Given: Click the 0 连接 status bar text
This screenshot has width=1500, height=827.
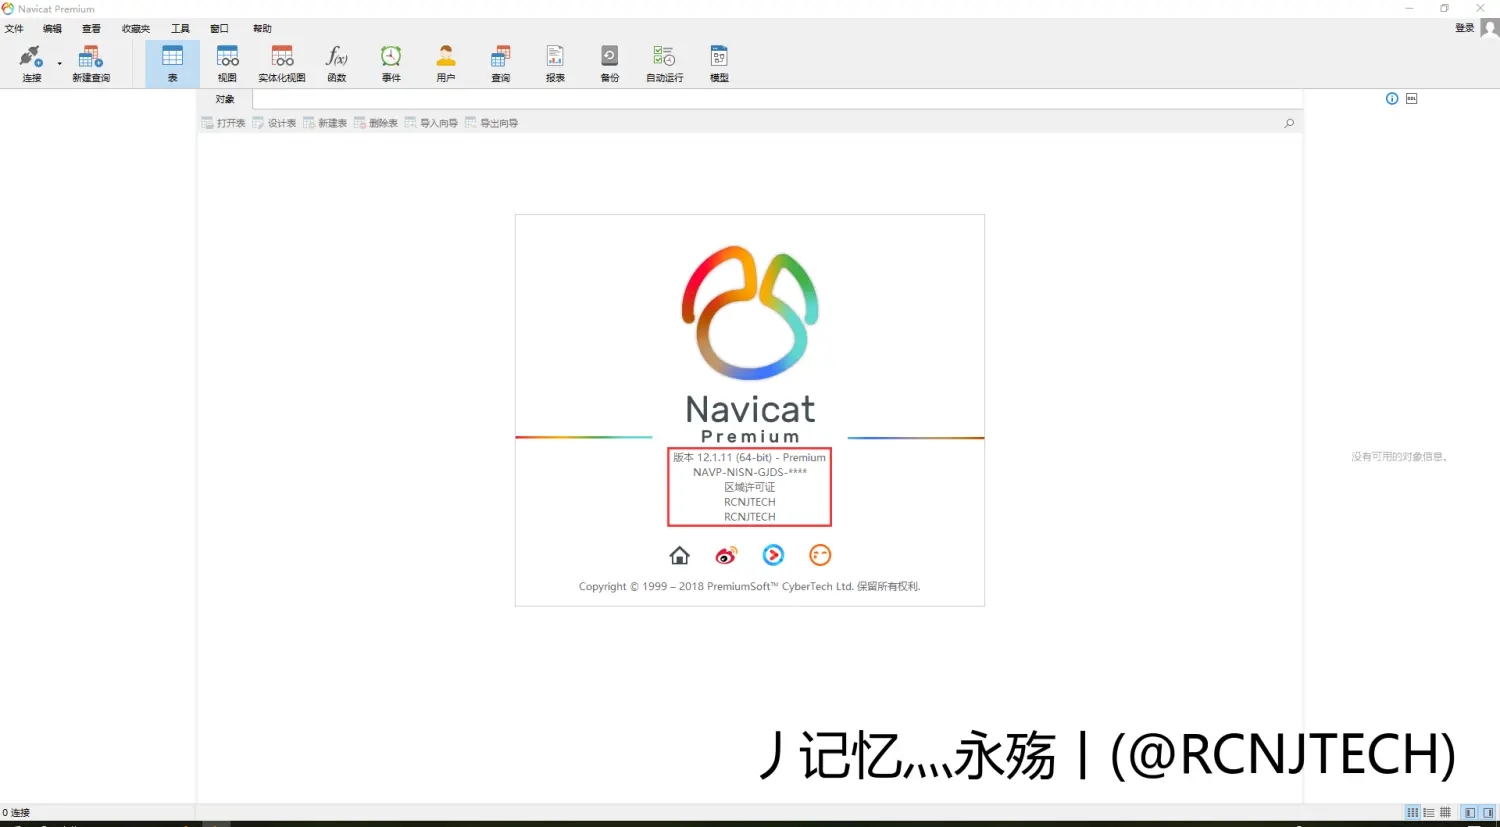Looking at the screenshot, I should [x=16, y=812].
